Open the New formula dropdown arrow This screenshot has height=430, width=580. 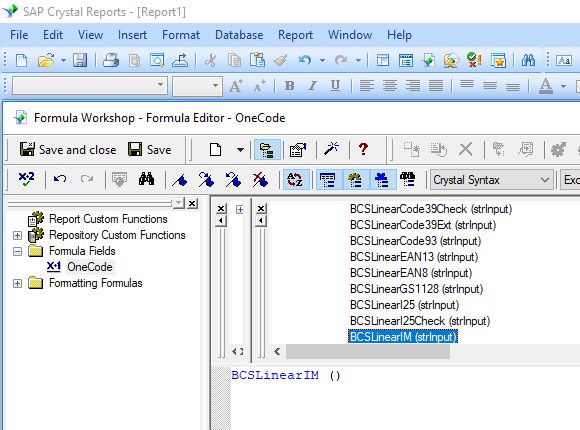click(x=240, y=150)
